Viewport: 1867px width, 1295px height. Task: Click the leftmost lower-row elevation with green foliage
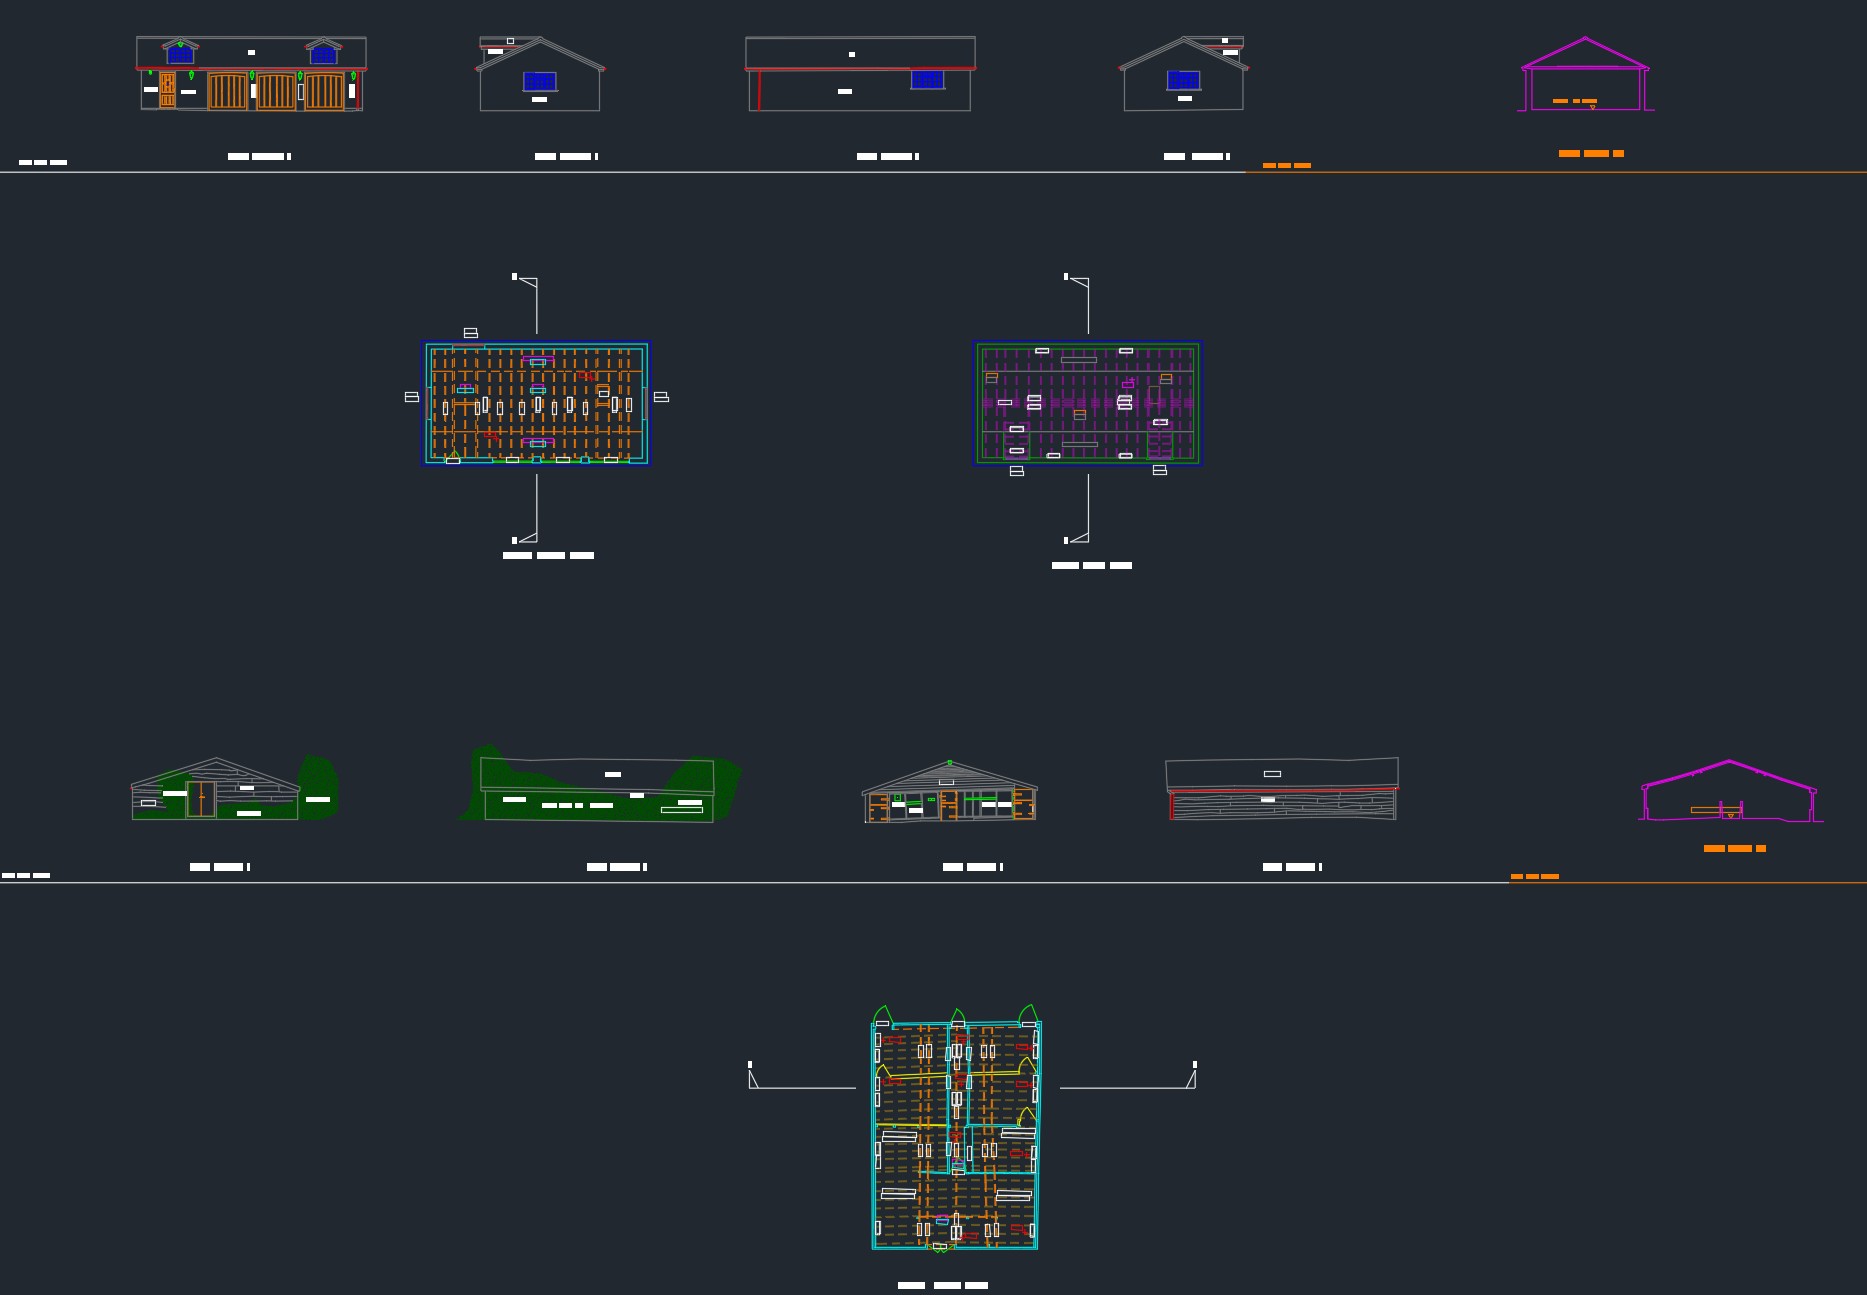(233, 790)
